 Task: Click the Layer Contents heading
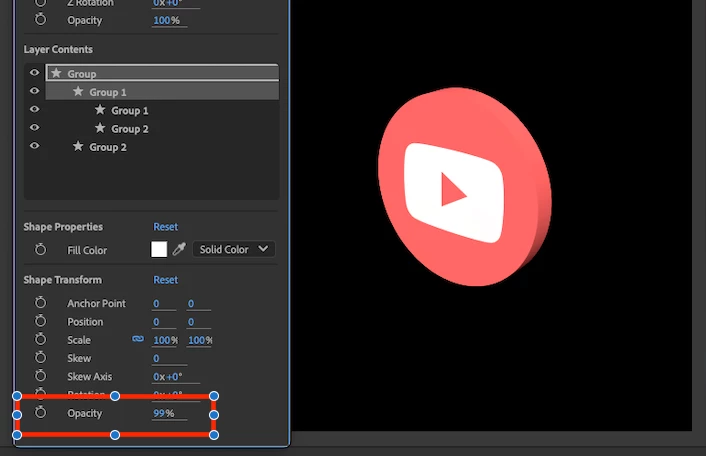58,50
